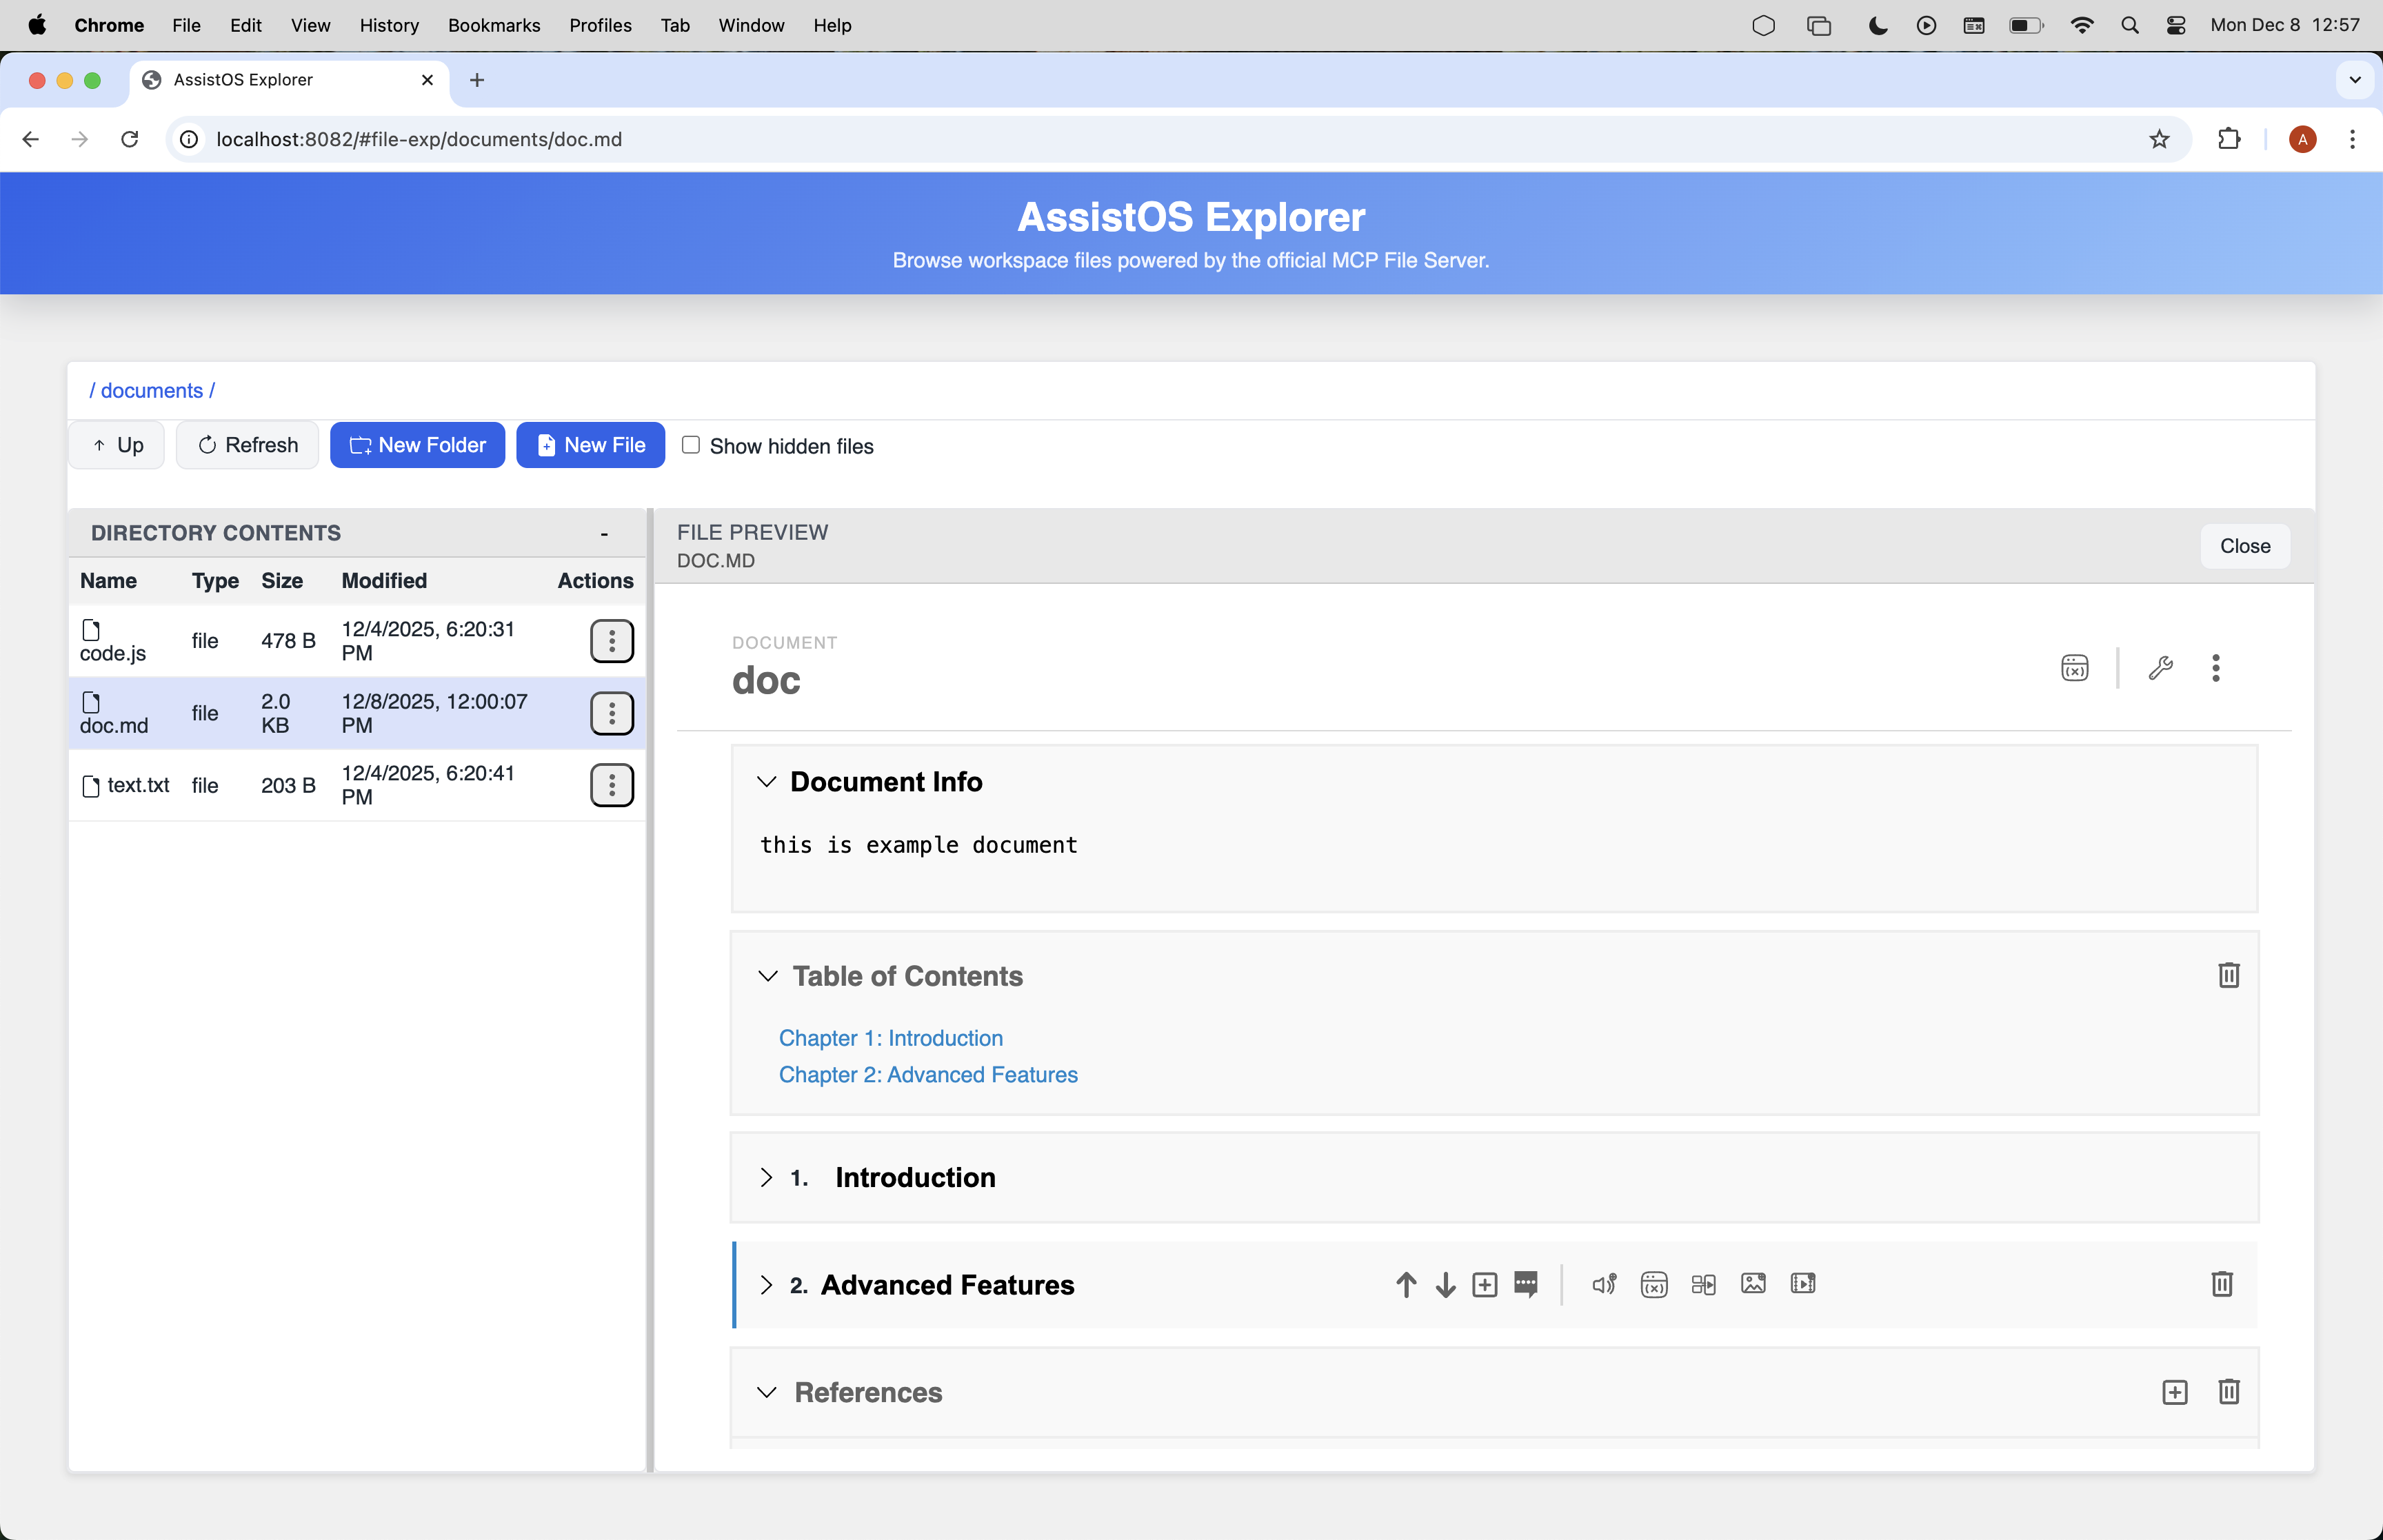Create a New Folder in documents
The width and height of the screenshot is (2383, 1540).
click(417, 444)
